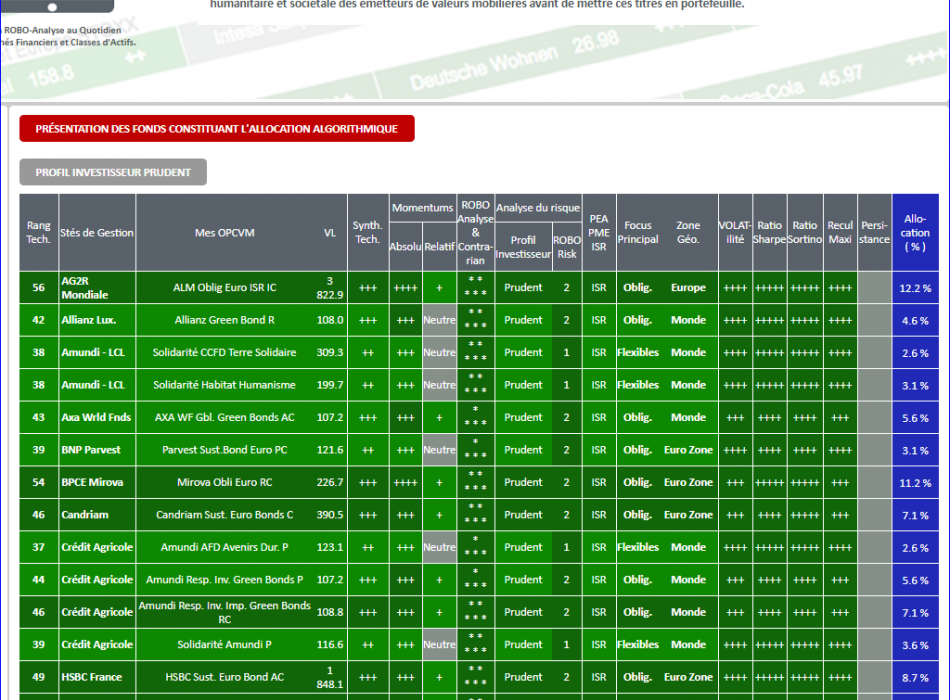Select AXA WF Gbl. Green Bonds AC
950x700 pixels.
[x=225, y=418]
